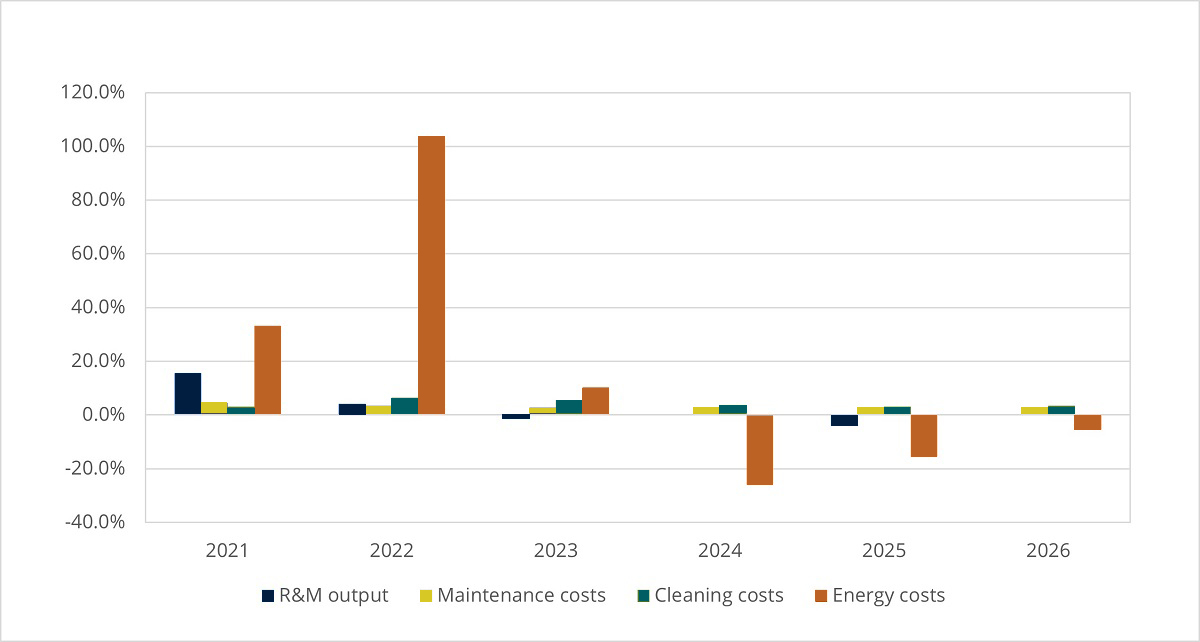Toggle the "Cleaning costs" legend text
The height and width of the screenshot is (642, 1200).
(x=719, y=596)
